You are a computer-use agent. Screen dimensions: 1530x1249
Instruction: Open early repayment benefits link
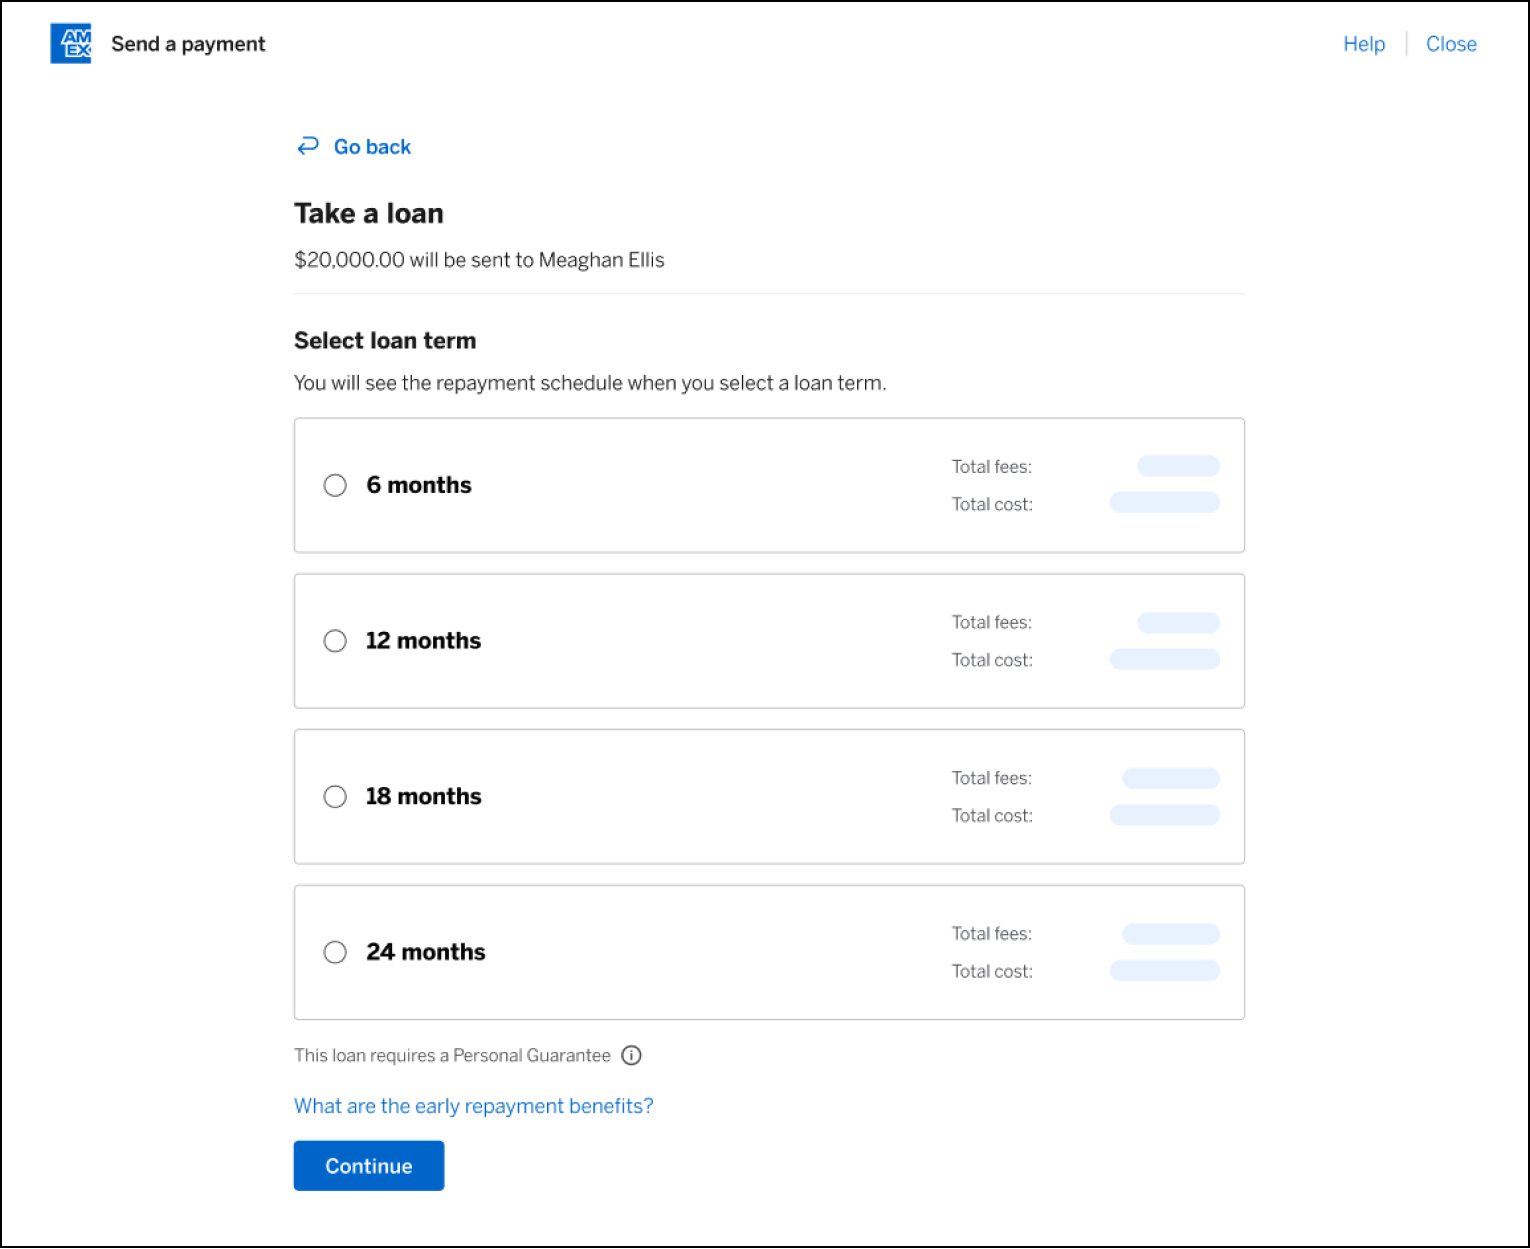473,1106
